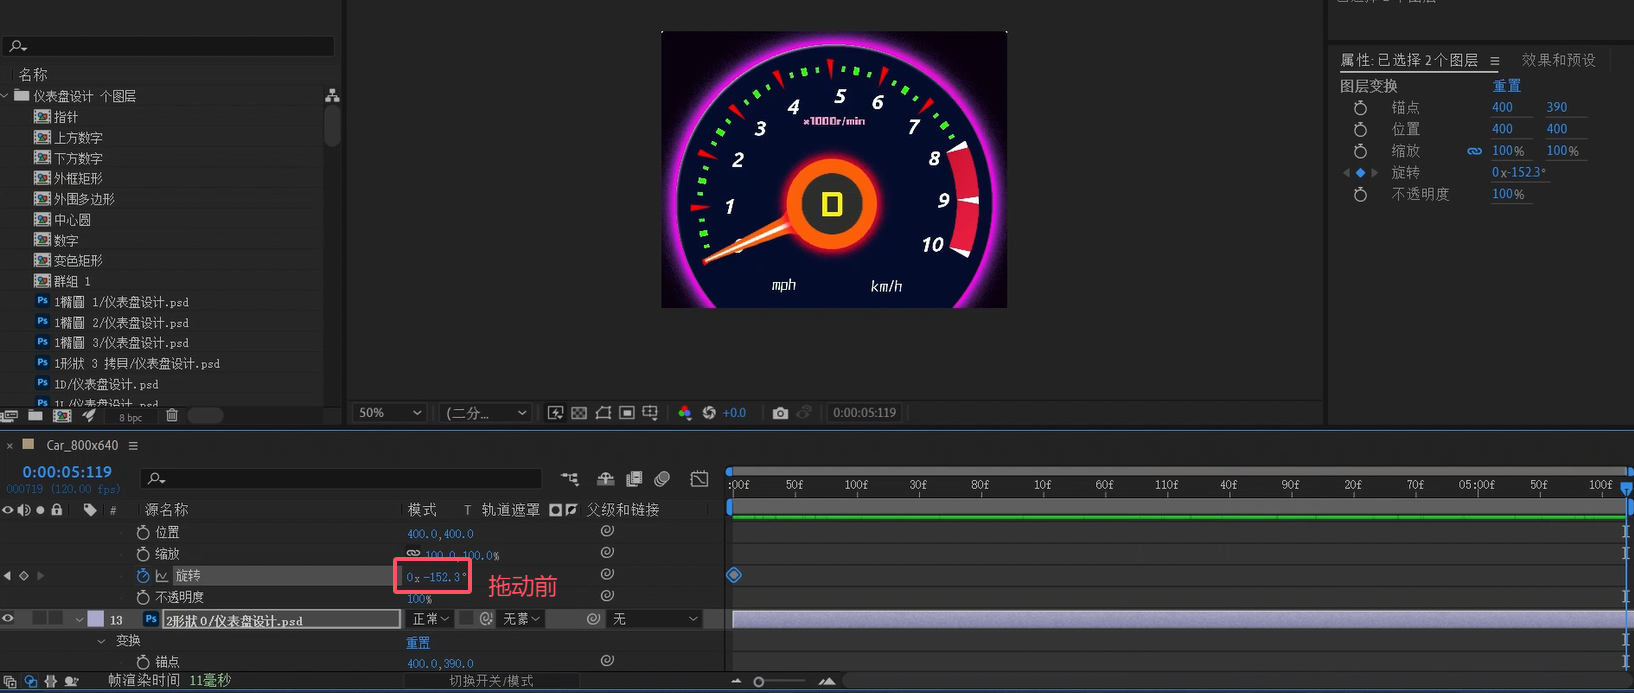Toggle 不透明度 stopwatch in timeline

143,597
